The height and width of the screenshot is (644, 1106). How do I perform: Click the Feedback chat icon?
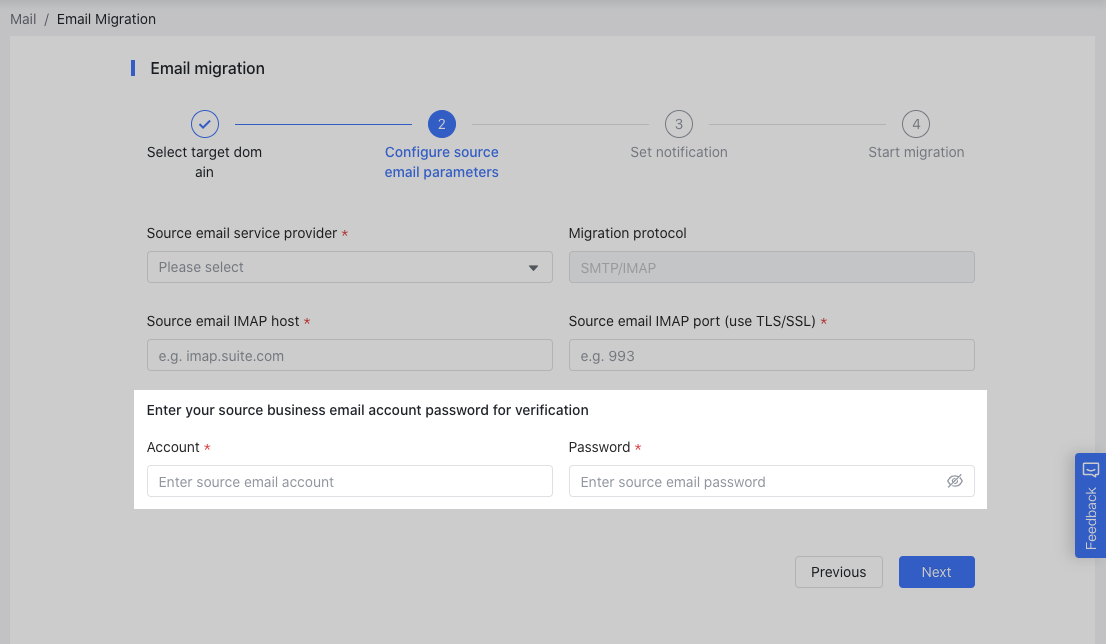point(1090,470)
